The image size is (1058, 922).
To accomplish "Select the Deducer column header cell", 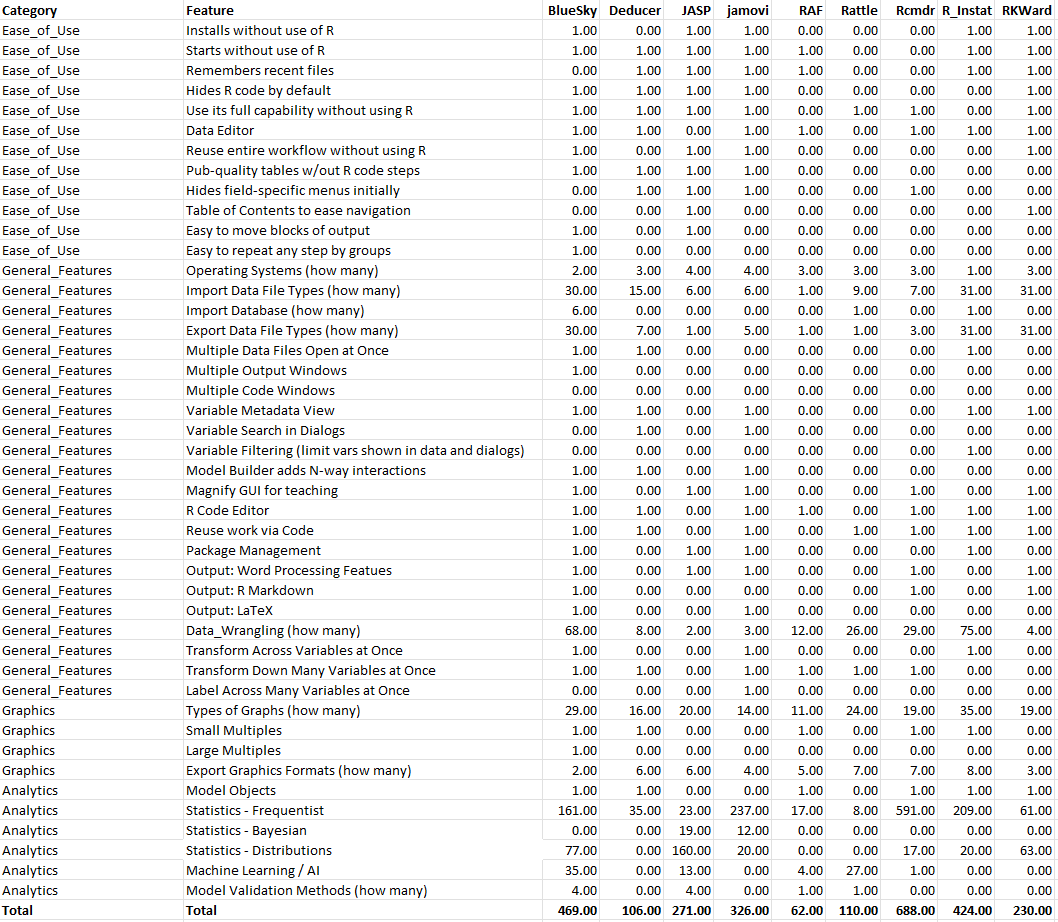I will (x=634, y=10).
